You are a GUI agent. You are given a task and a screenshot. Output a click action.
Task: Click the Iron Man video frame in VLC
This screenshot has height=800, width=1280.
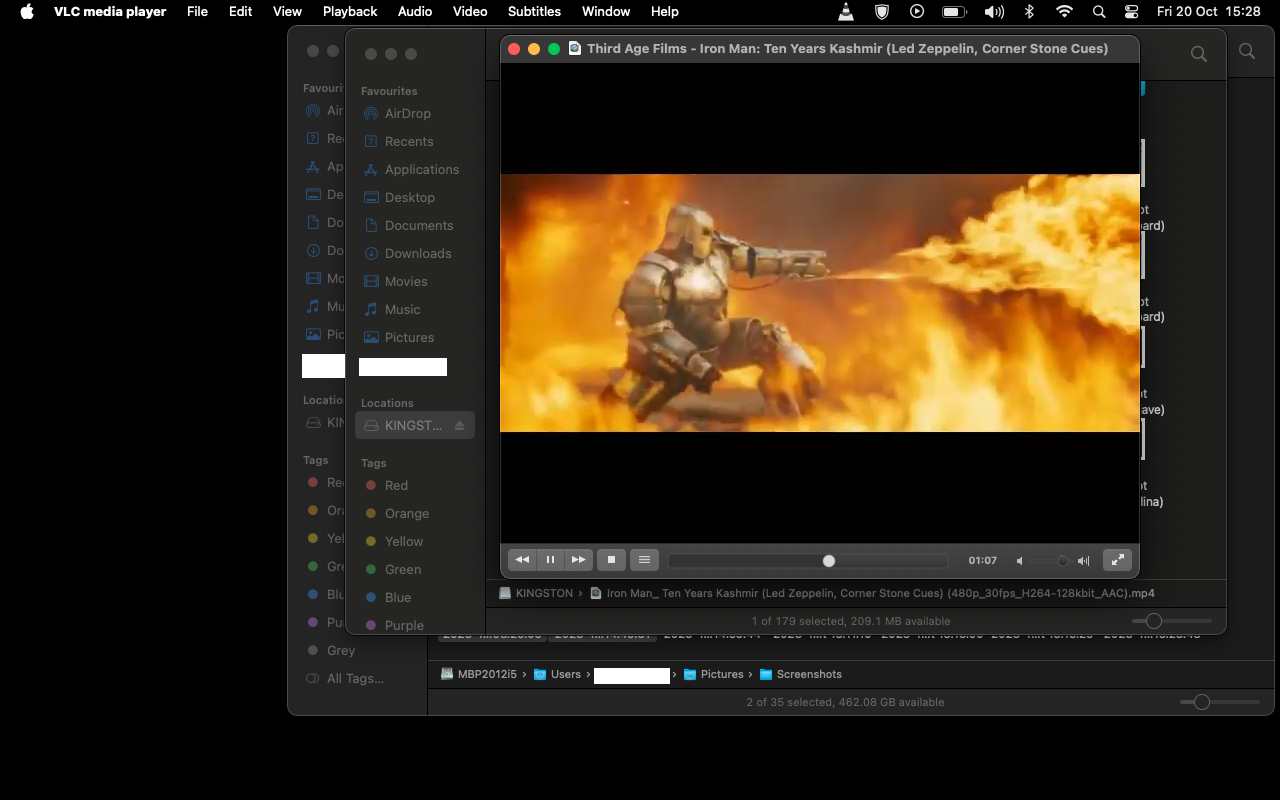pyautogui.click(x=819, y=303)
